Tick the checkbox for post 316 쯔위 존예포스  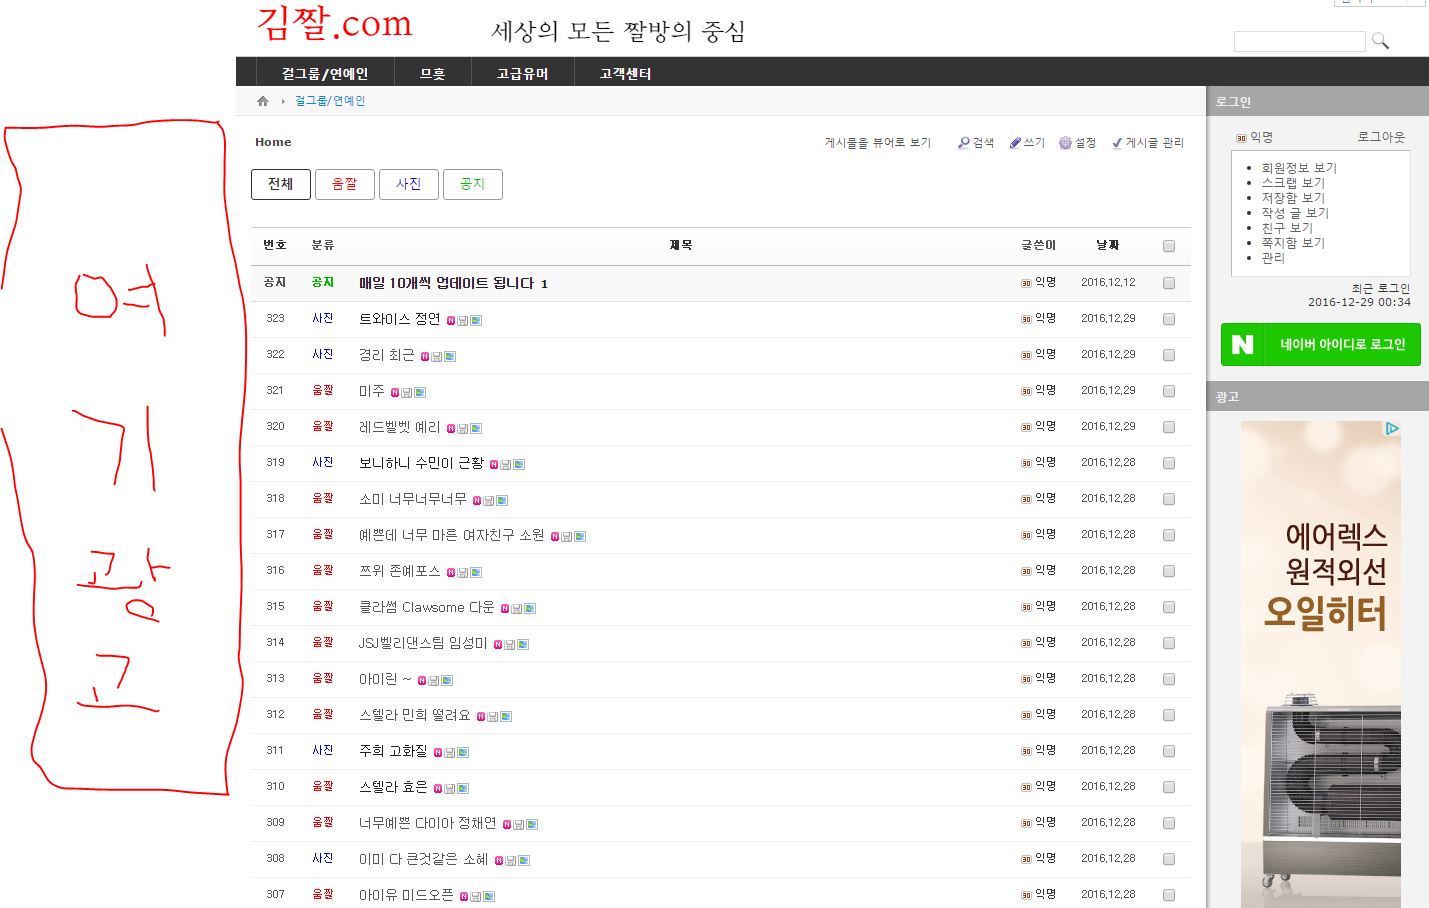1169,571
